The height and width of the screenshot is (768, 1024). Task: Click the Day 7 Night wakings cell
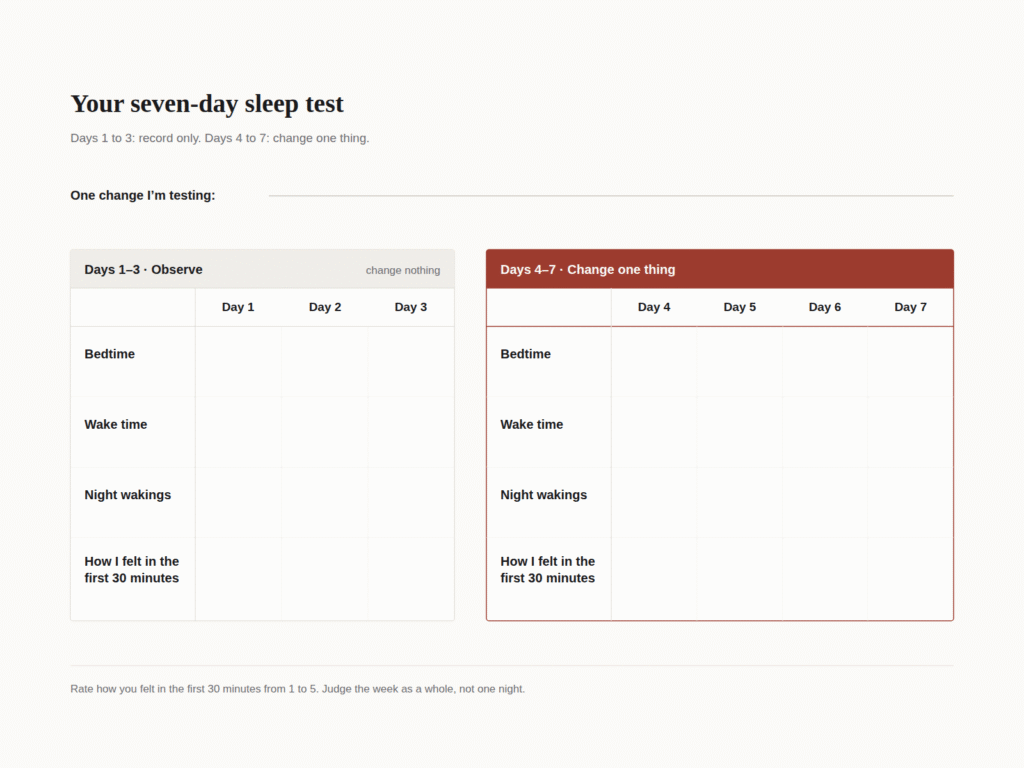point(910,503)
